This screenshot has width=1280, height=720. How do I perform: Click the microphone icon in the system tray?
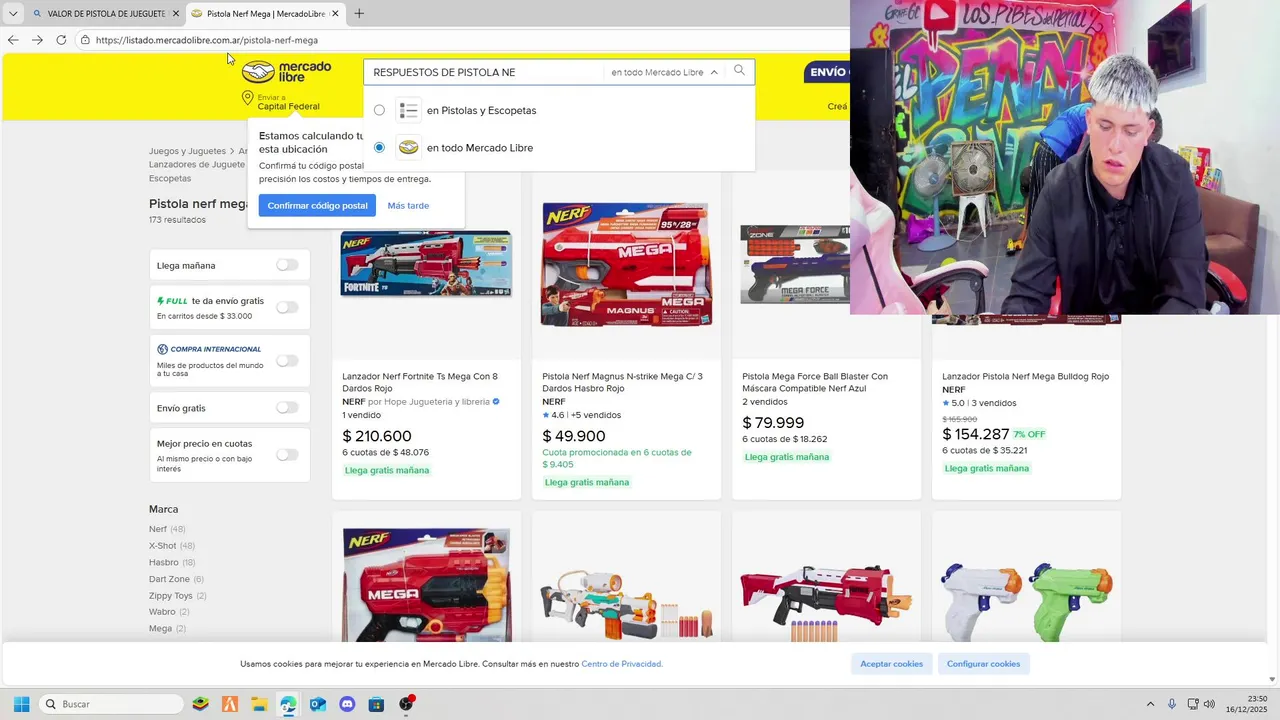pos(1172,704)
